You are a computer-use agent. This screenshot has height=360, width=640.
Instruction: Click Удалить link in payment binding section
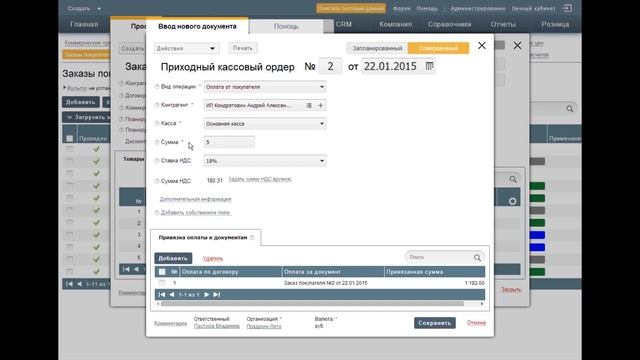213,258
